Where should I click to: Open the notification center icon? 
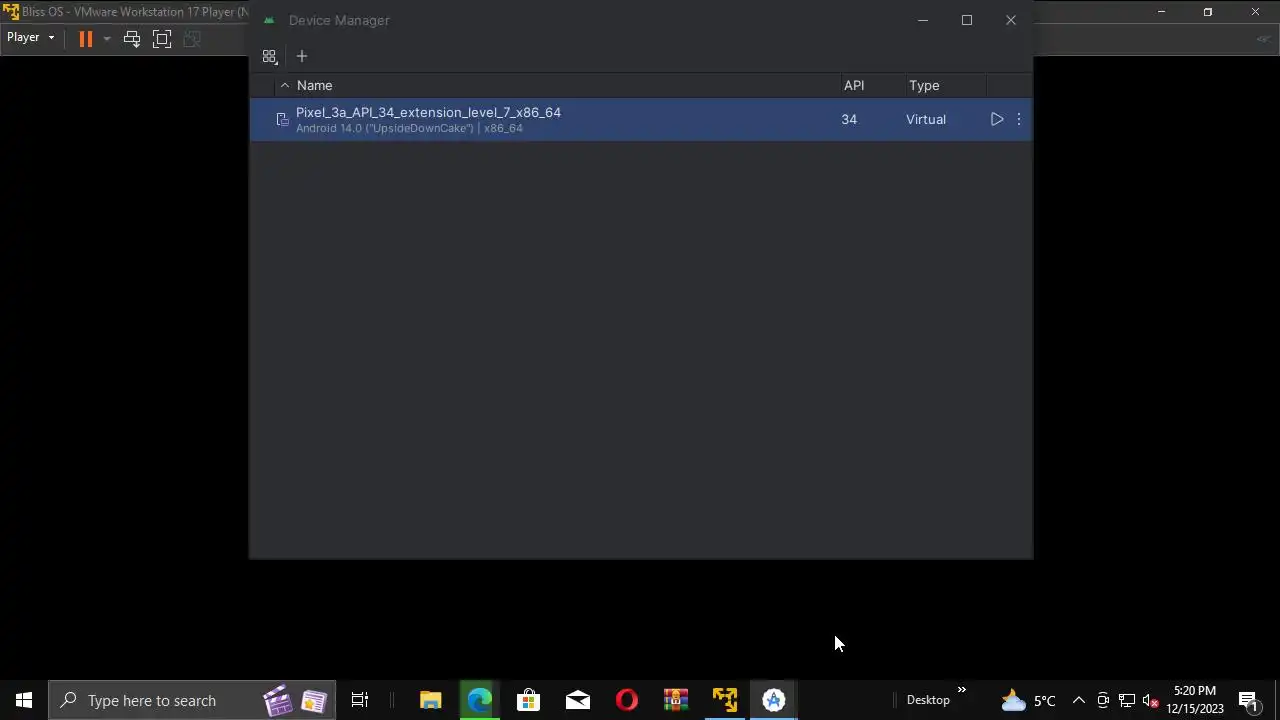click(x=1249, y=700)
